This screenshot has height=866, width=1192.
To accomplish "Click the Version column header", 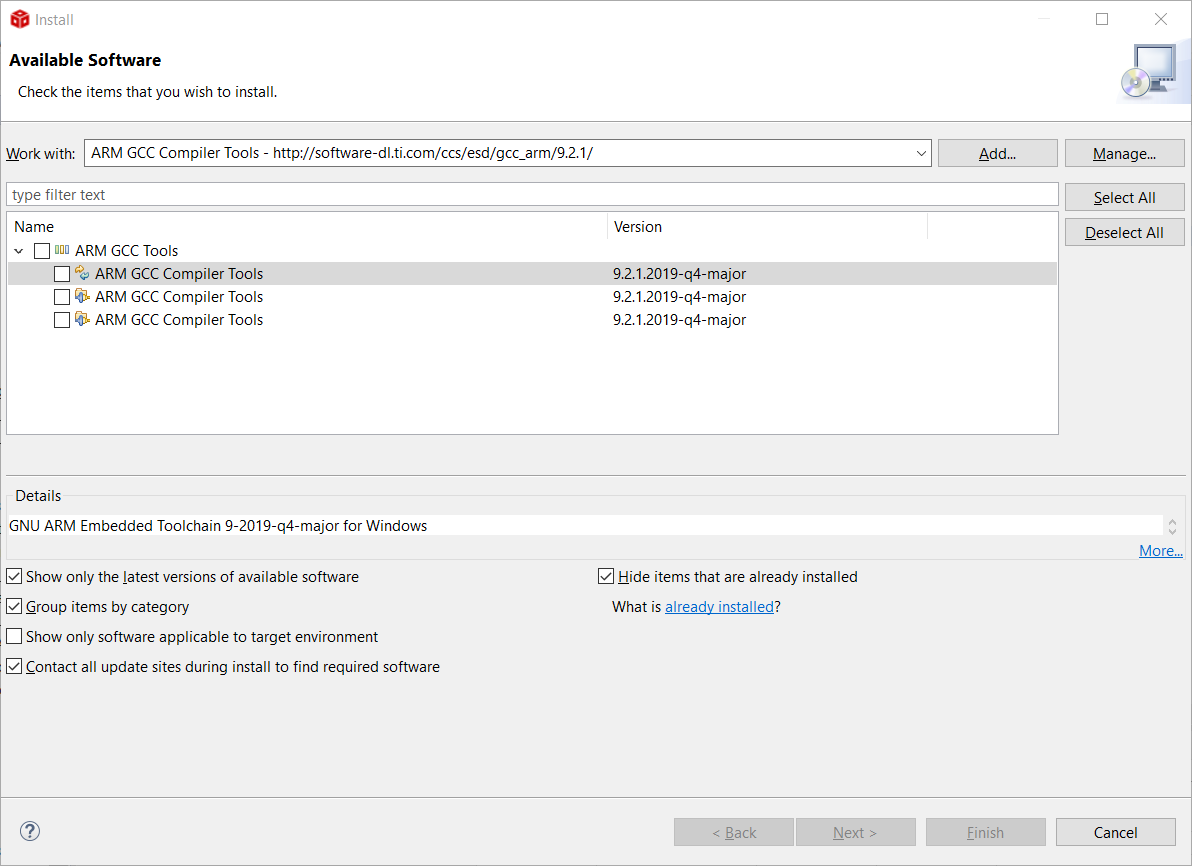I will point(767,227).
